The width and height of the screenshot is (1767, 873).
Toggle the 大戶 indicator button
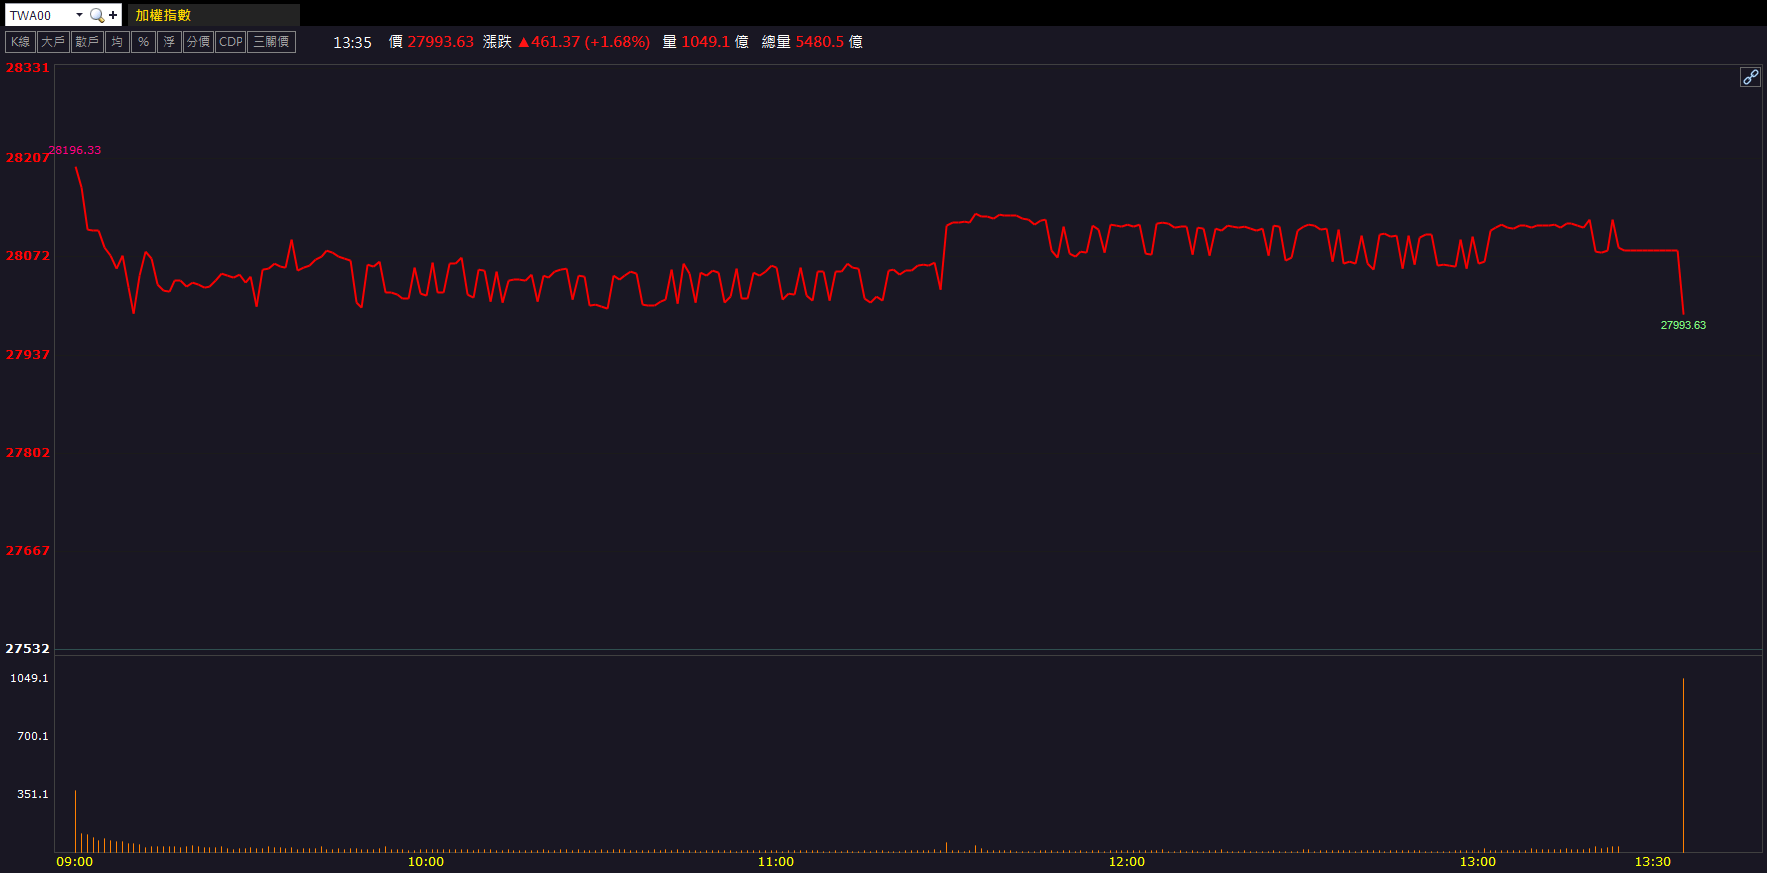point(53,42)
